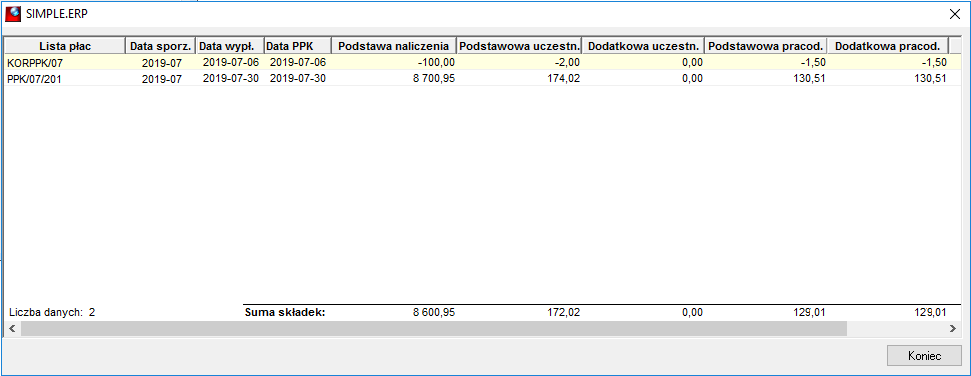Click the Data wypł. column header
The image size is (971, 376).
[230, 46]
